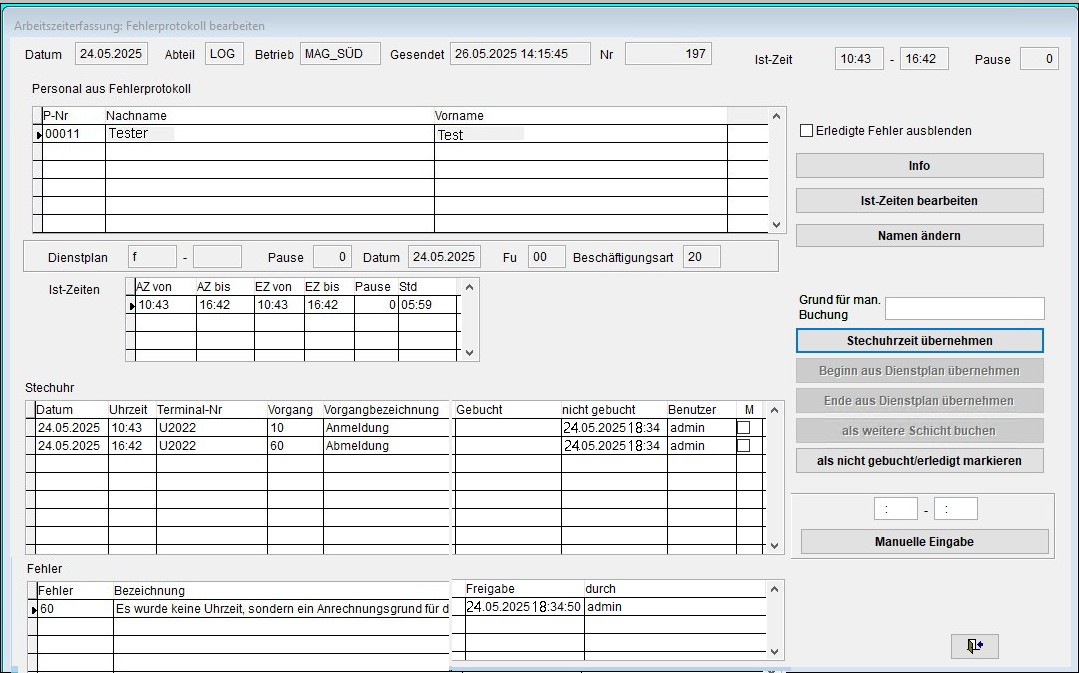Click the Ist-Zeit end field 16:42
The height and width of the screenshot is (673, 1079).
point(924,59)
